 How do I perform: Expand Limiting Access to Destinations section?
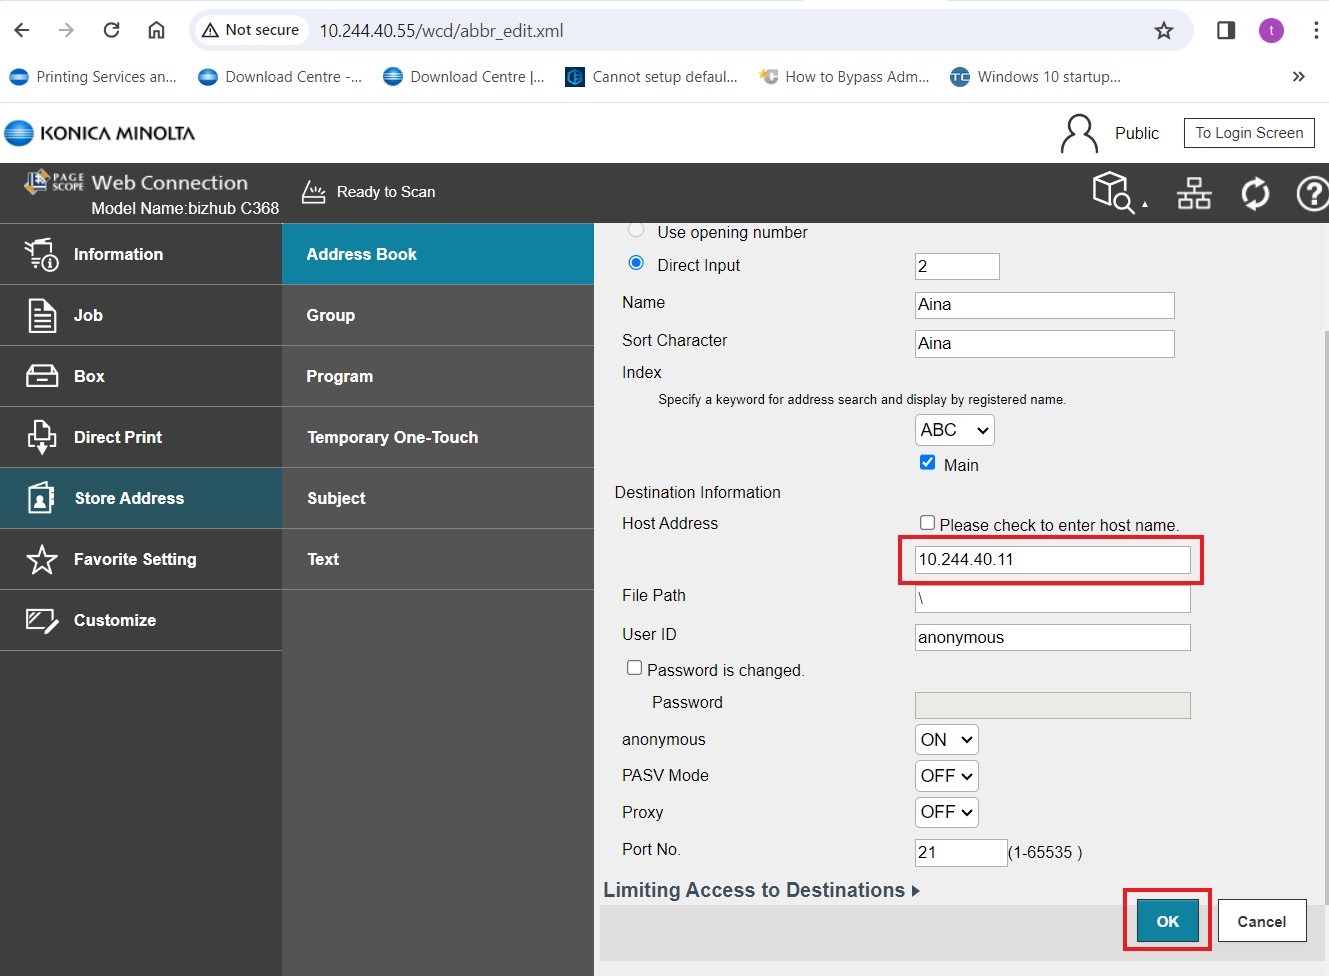pos(761,890)
